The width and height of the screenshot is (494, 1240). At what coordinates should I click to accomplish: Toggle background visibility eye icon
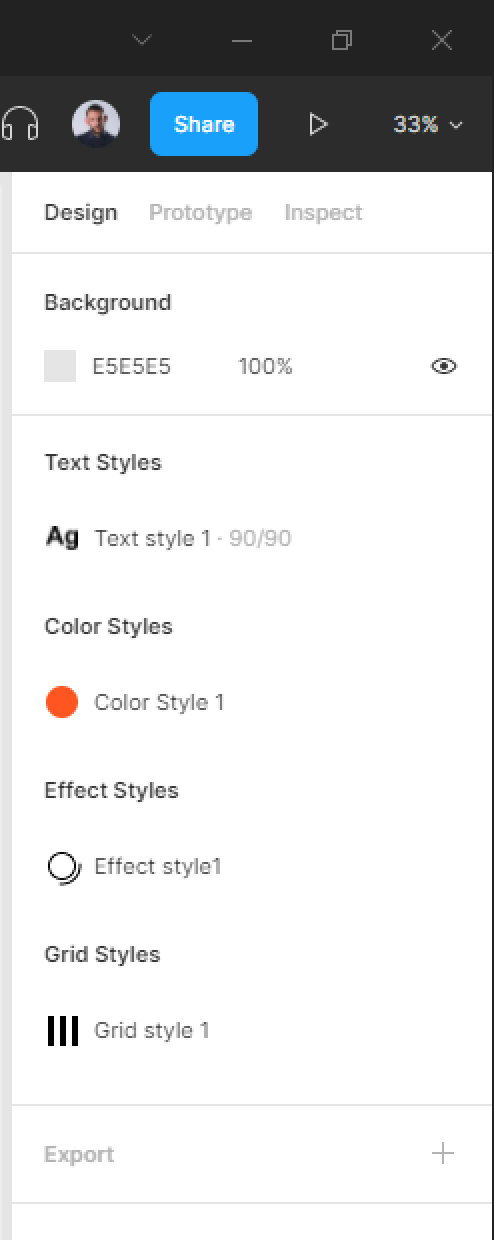click(444, 366)
